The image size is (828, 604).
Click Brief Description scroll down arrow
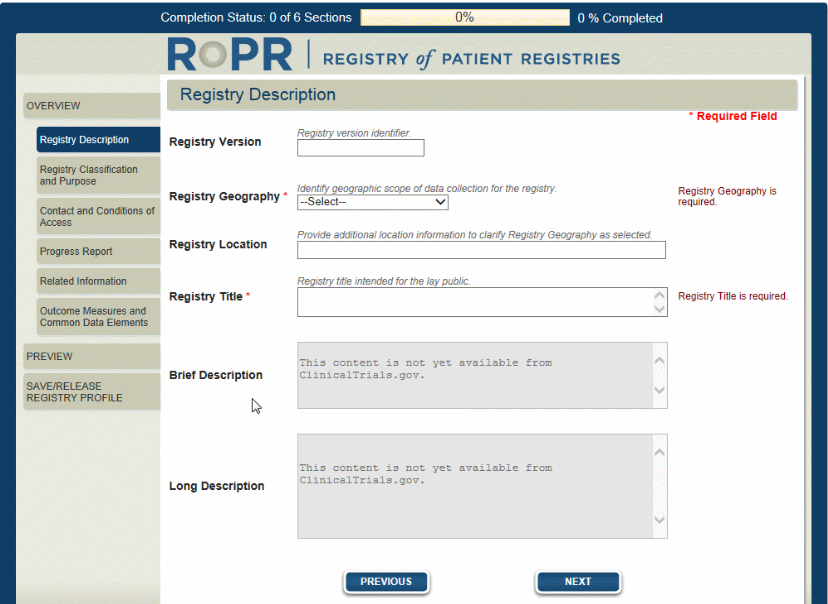660,390
